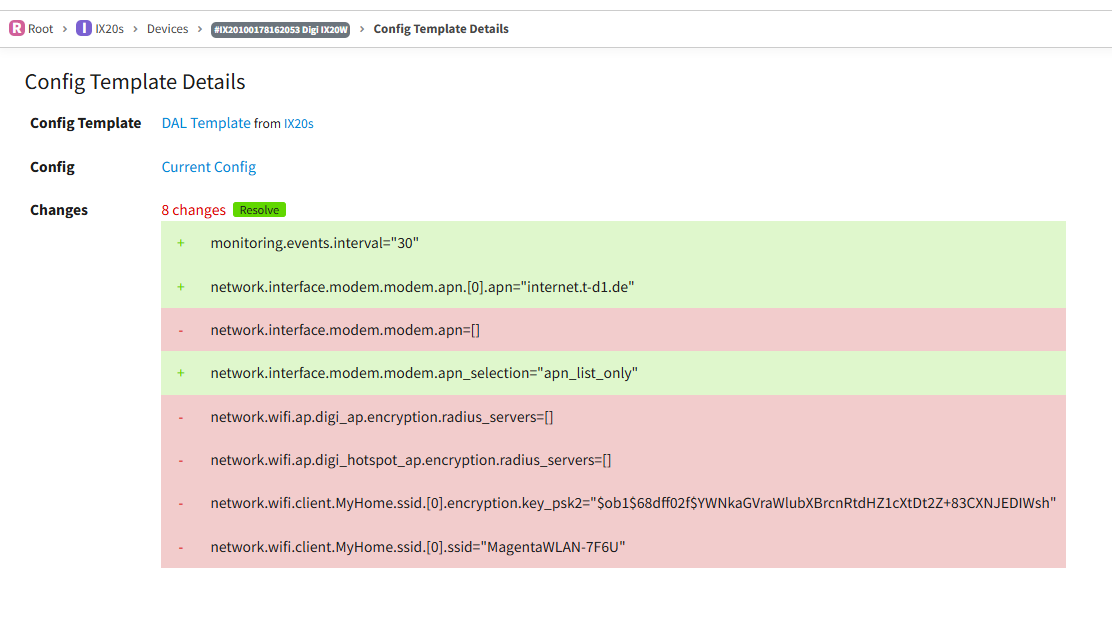Click minus icon beside modem.apn=[] line
This screenshot has height=623, width=1112.
coord(181,331)
